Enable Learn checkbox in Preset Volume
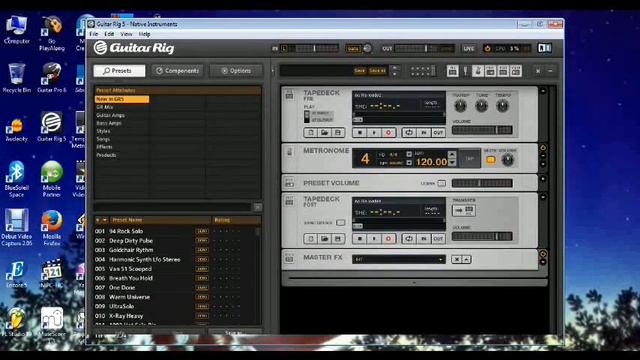The image size is (640, 360). 441,183
